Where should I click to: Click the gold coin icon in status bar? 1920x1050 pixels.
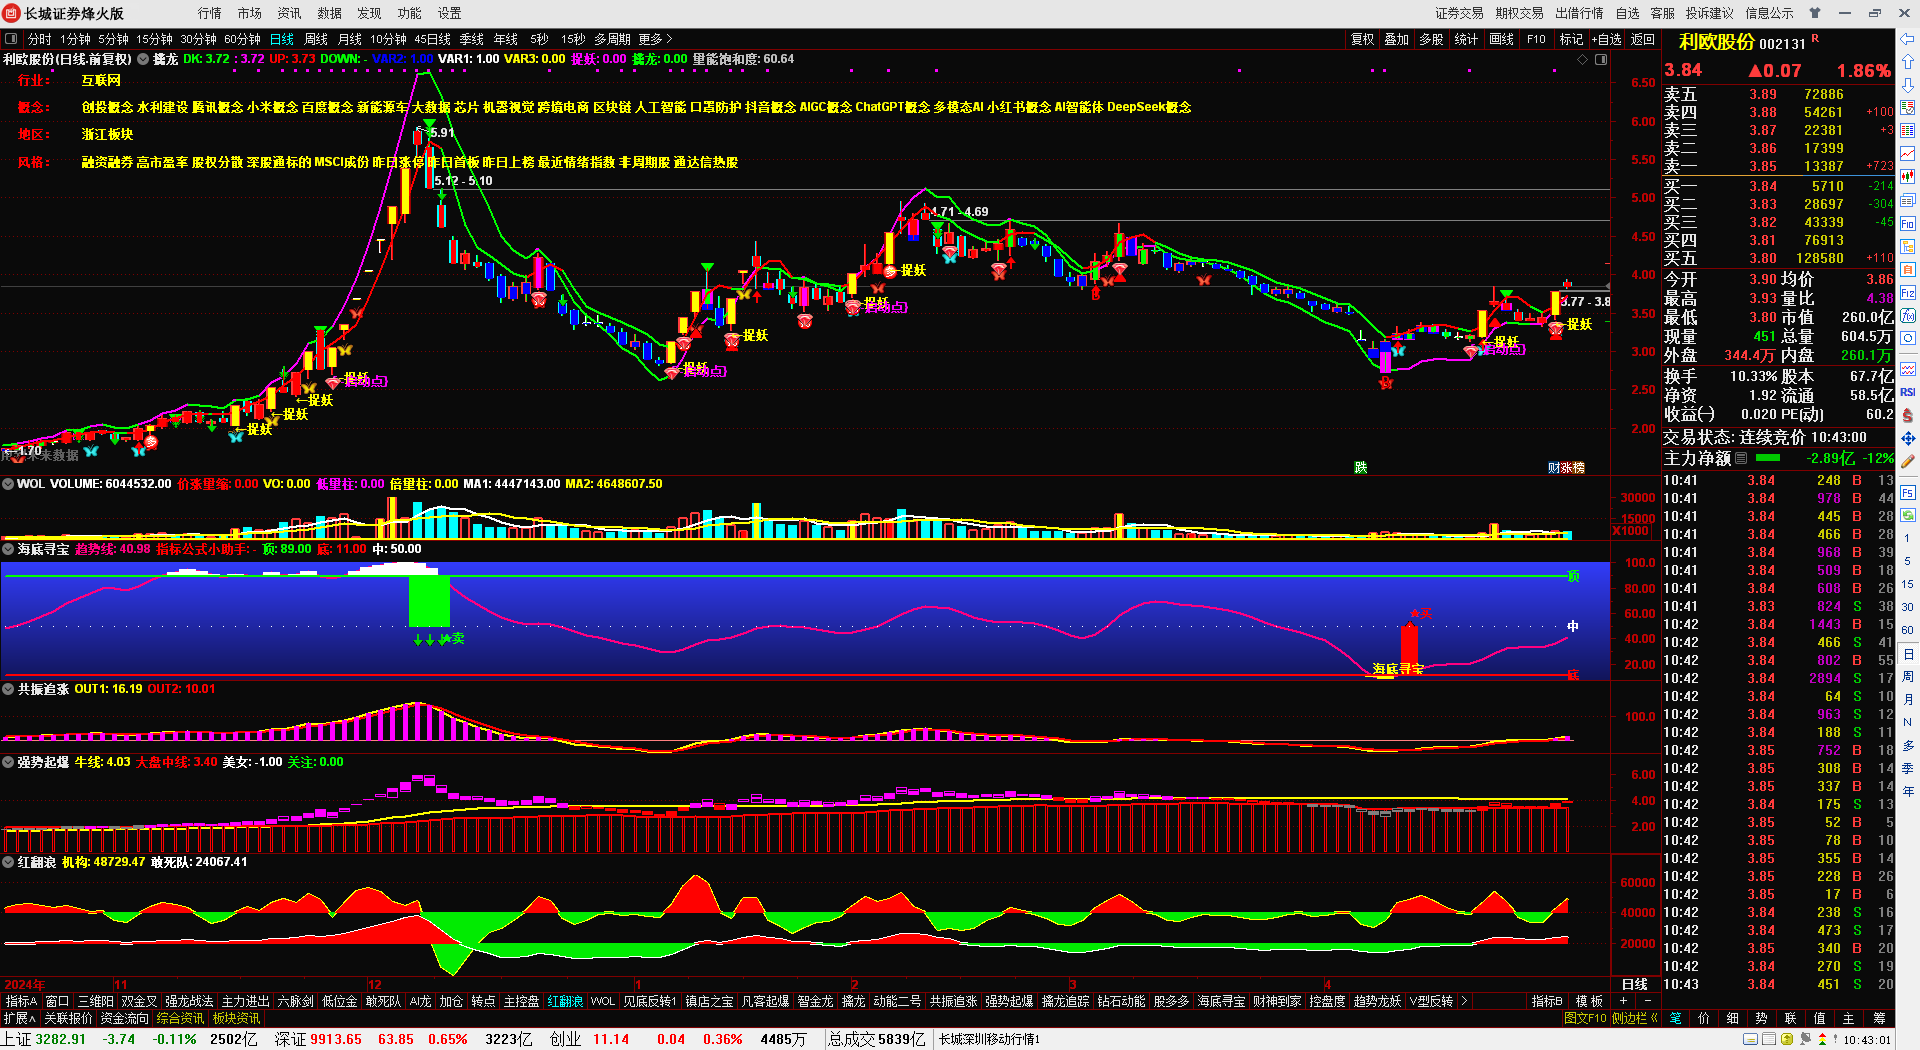click(x=1787, y=1039)
